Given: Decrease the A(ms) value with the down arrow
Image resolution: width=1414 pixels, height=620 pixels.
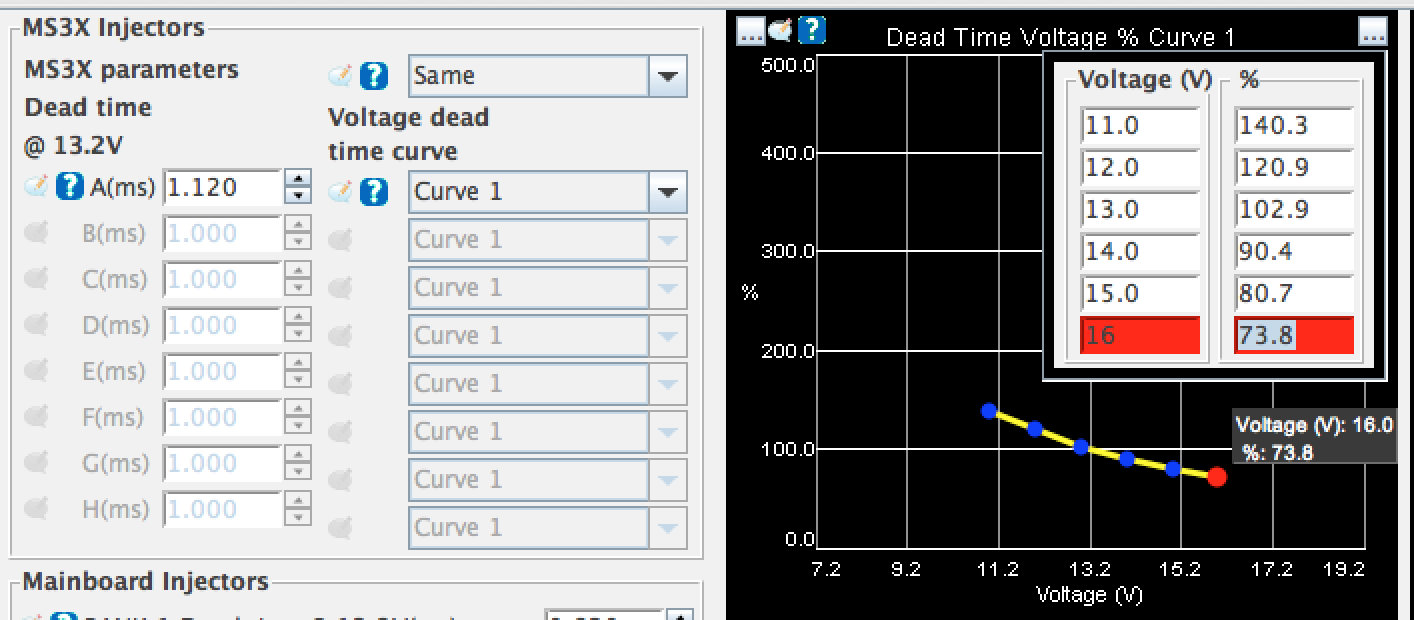Looking at the screenshot, I should point(298,196).
